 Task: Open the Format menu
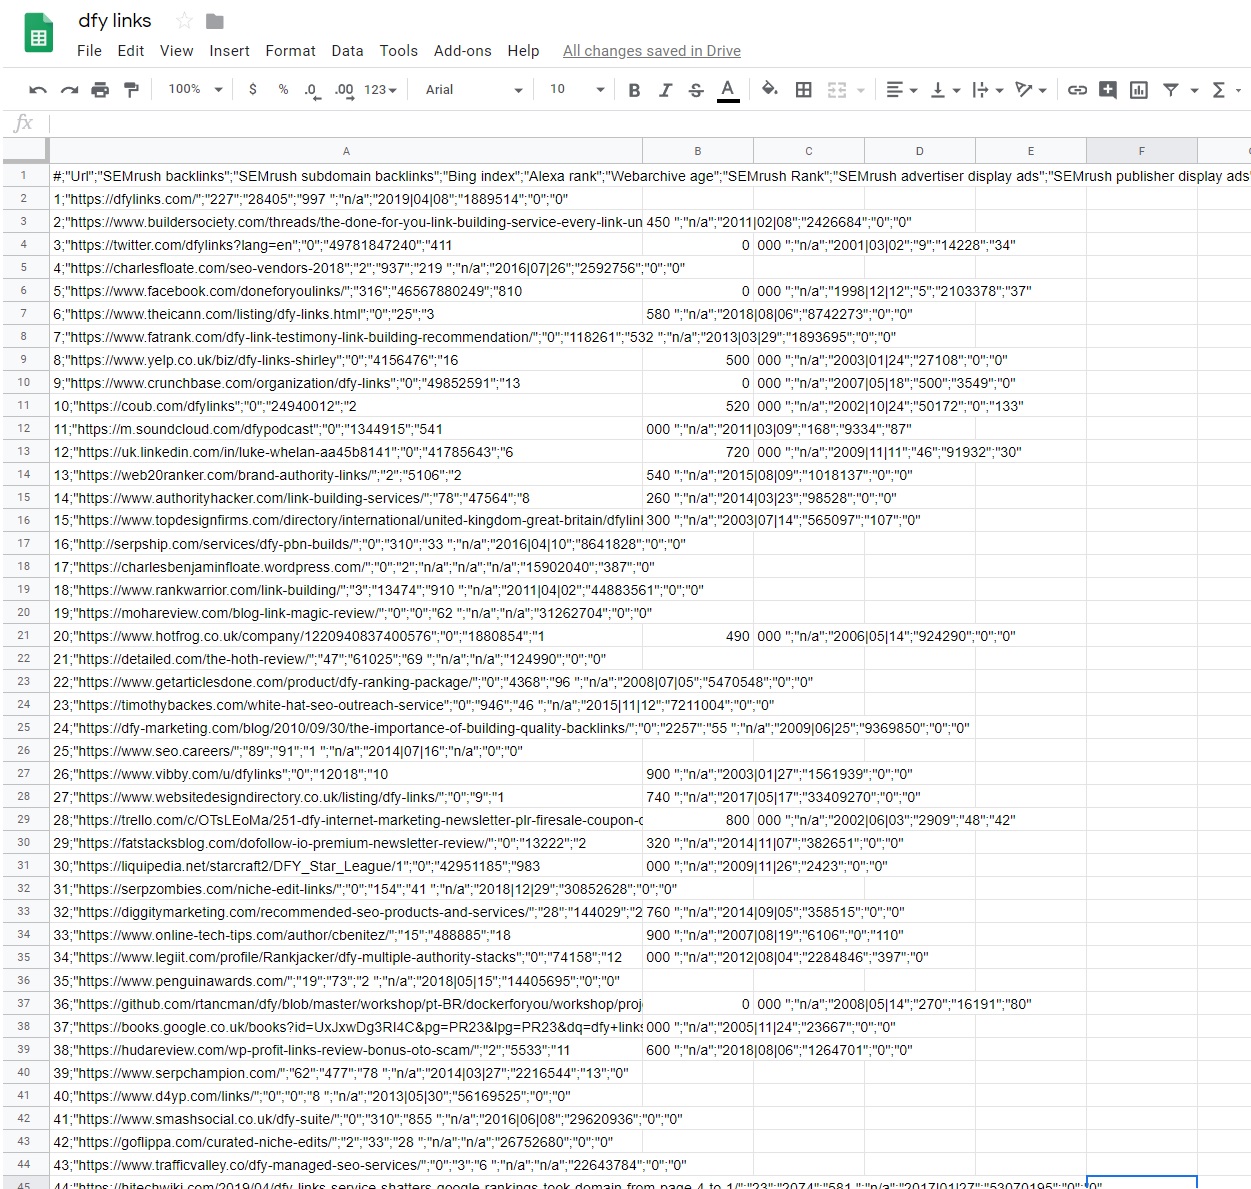[290, 51]
